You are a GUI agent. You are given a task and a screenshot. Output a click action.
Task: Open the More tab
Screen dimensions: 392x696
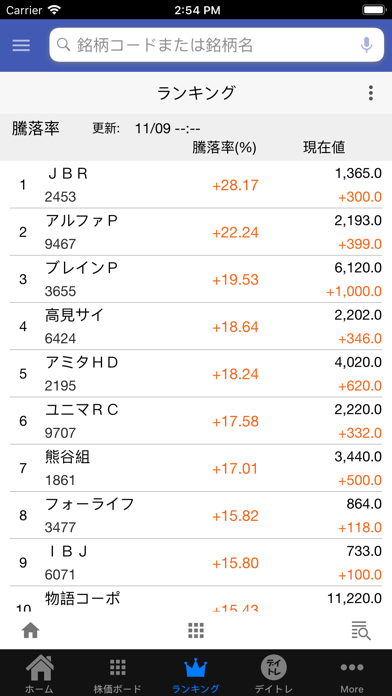coord(352,674)
